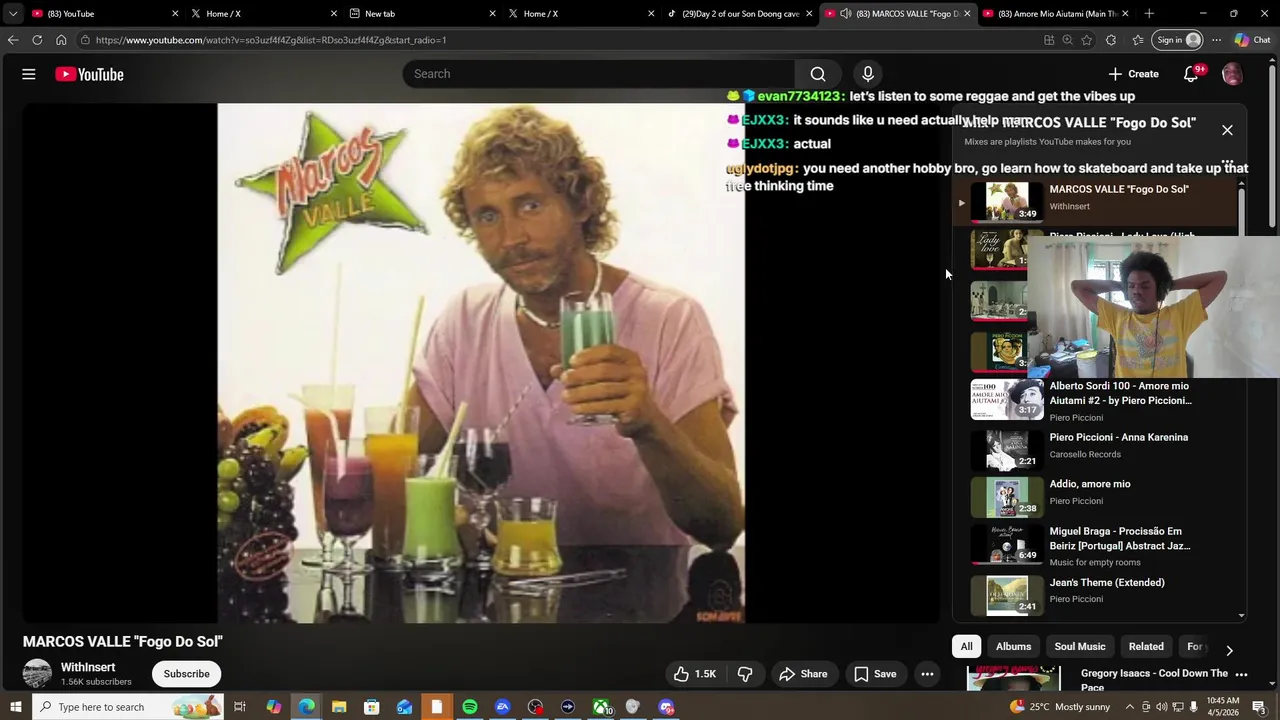Select the Related filter chip
Image resolution: width=1280 pixels, height=720 pixels.
click(x=1146, y=646)
